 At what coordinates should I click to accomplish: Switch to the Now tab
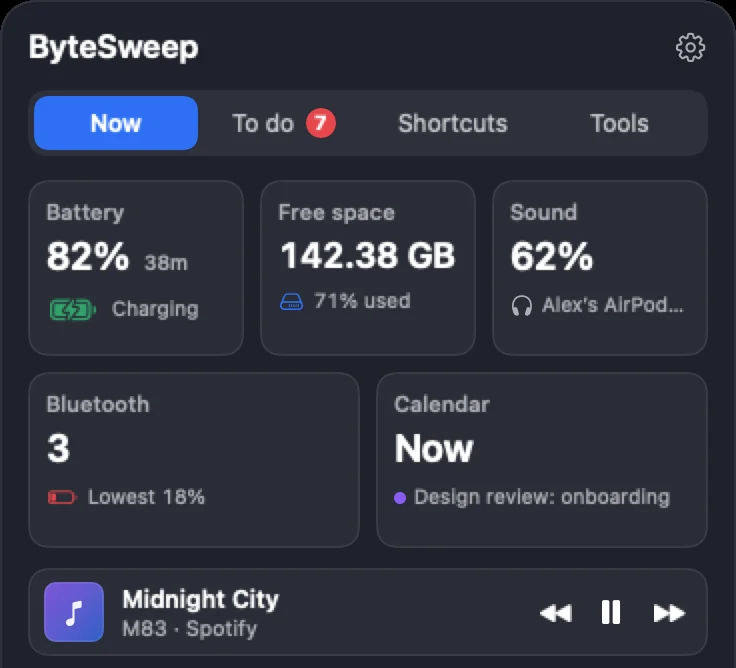point(116,123)
